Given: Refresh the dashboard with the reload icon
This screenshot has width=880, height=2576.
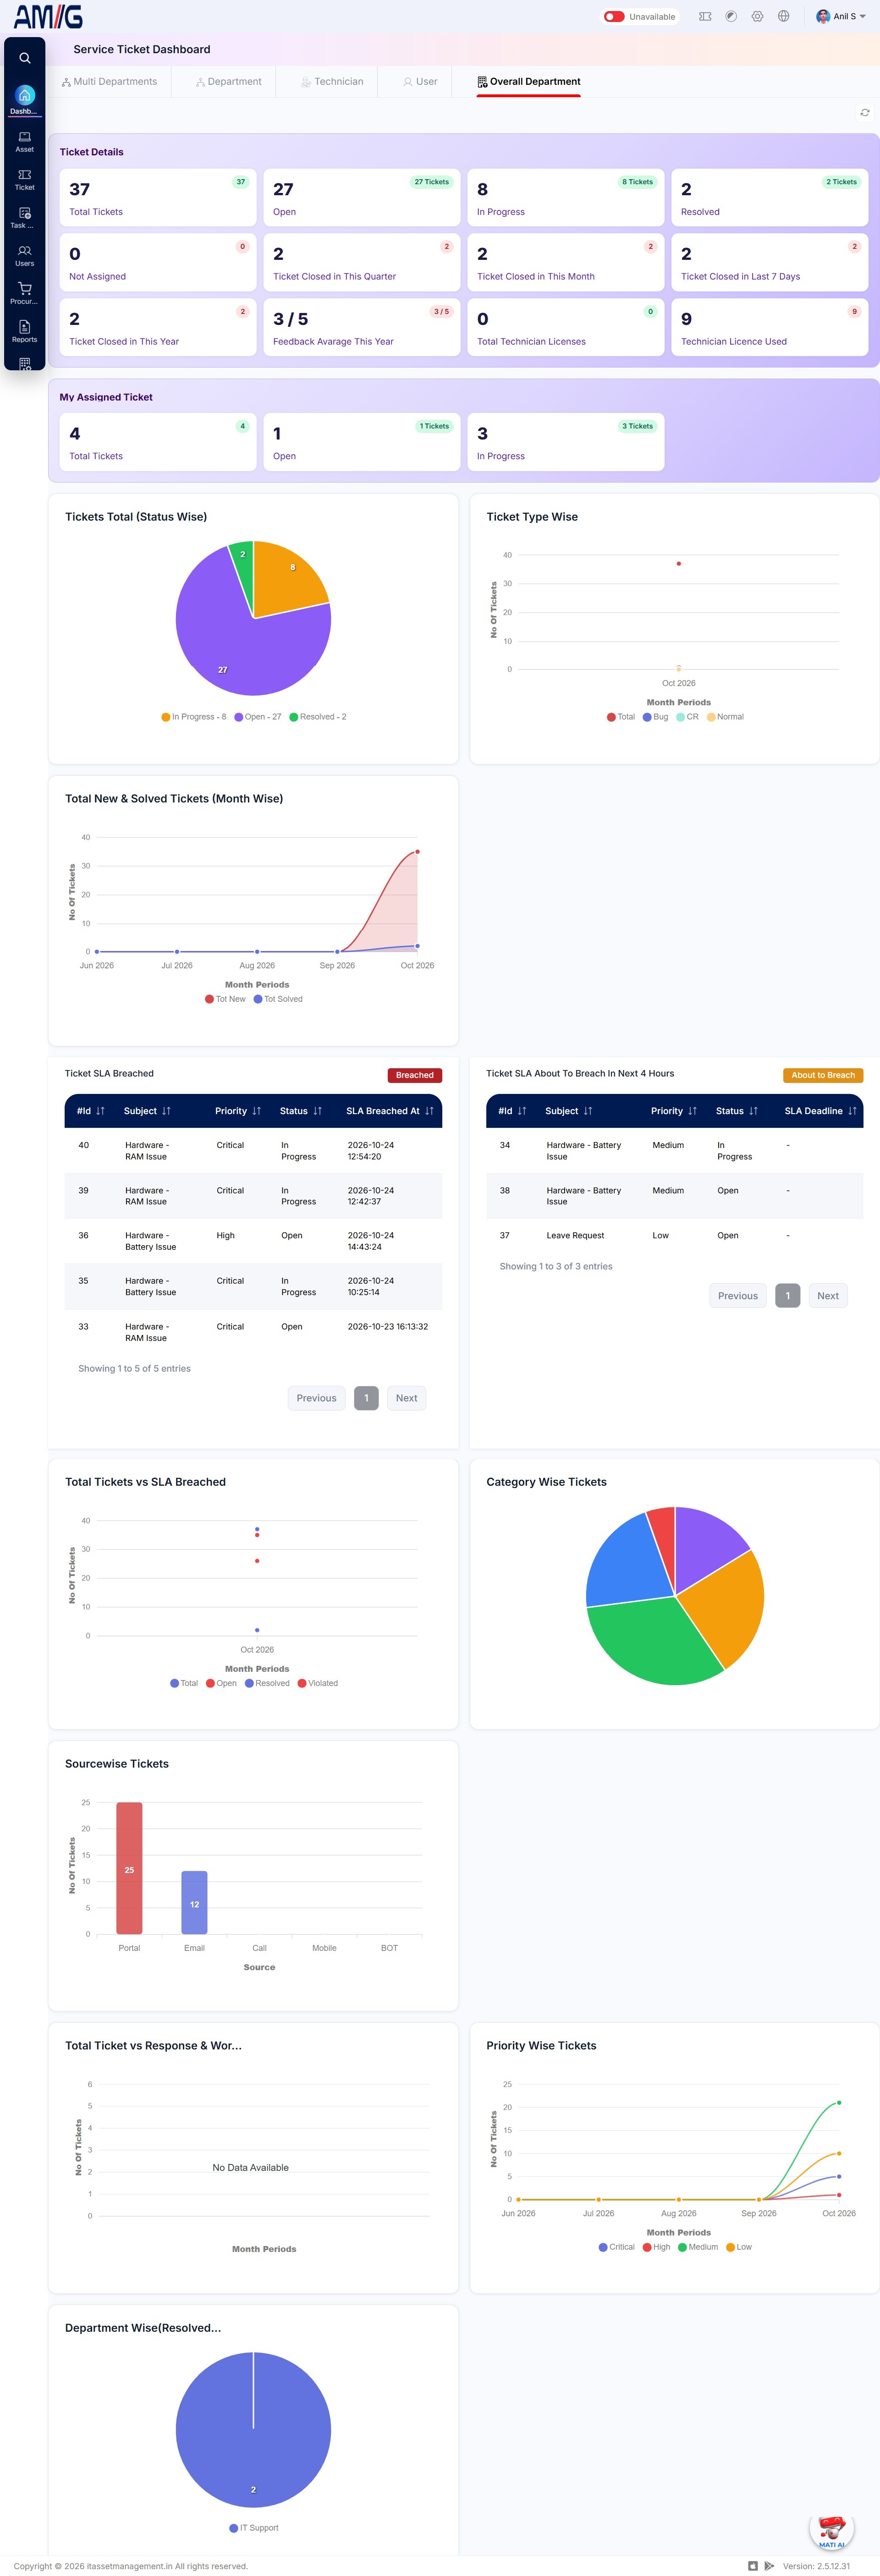Looking at the screenshot, I should [865, 113].
